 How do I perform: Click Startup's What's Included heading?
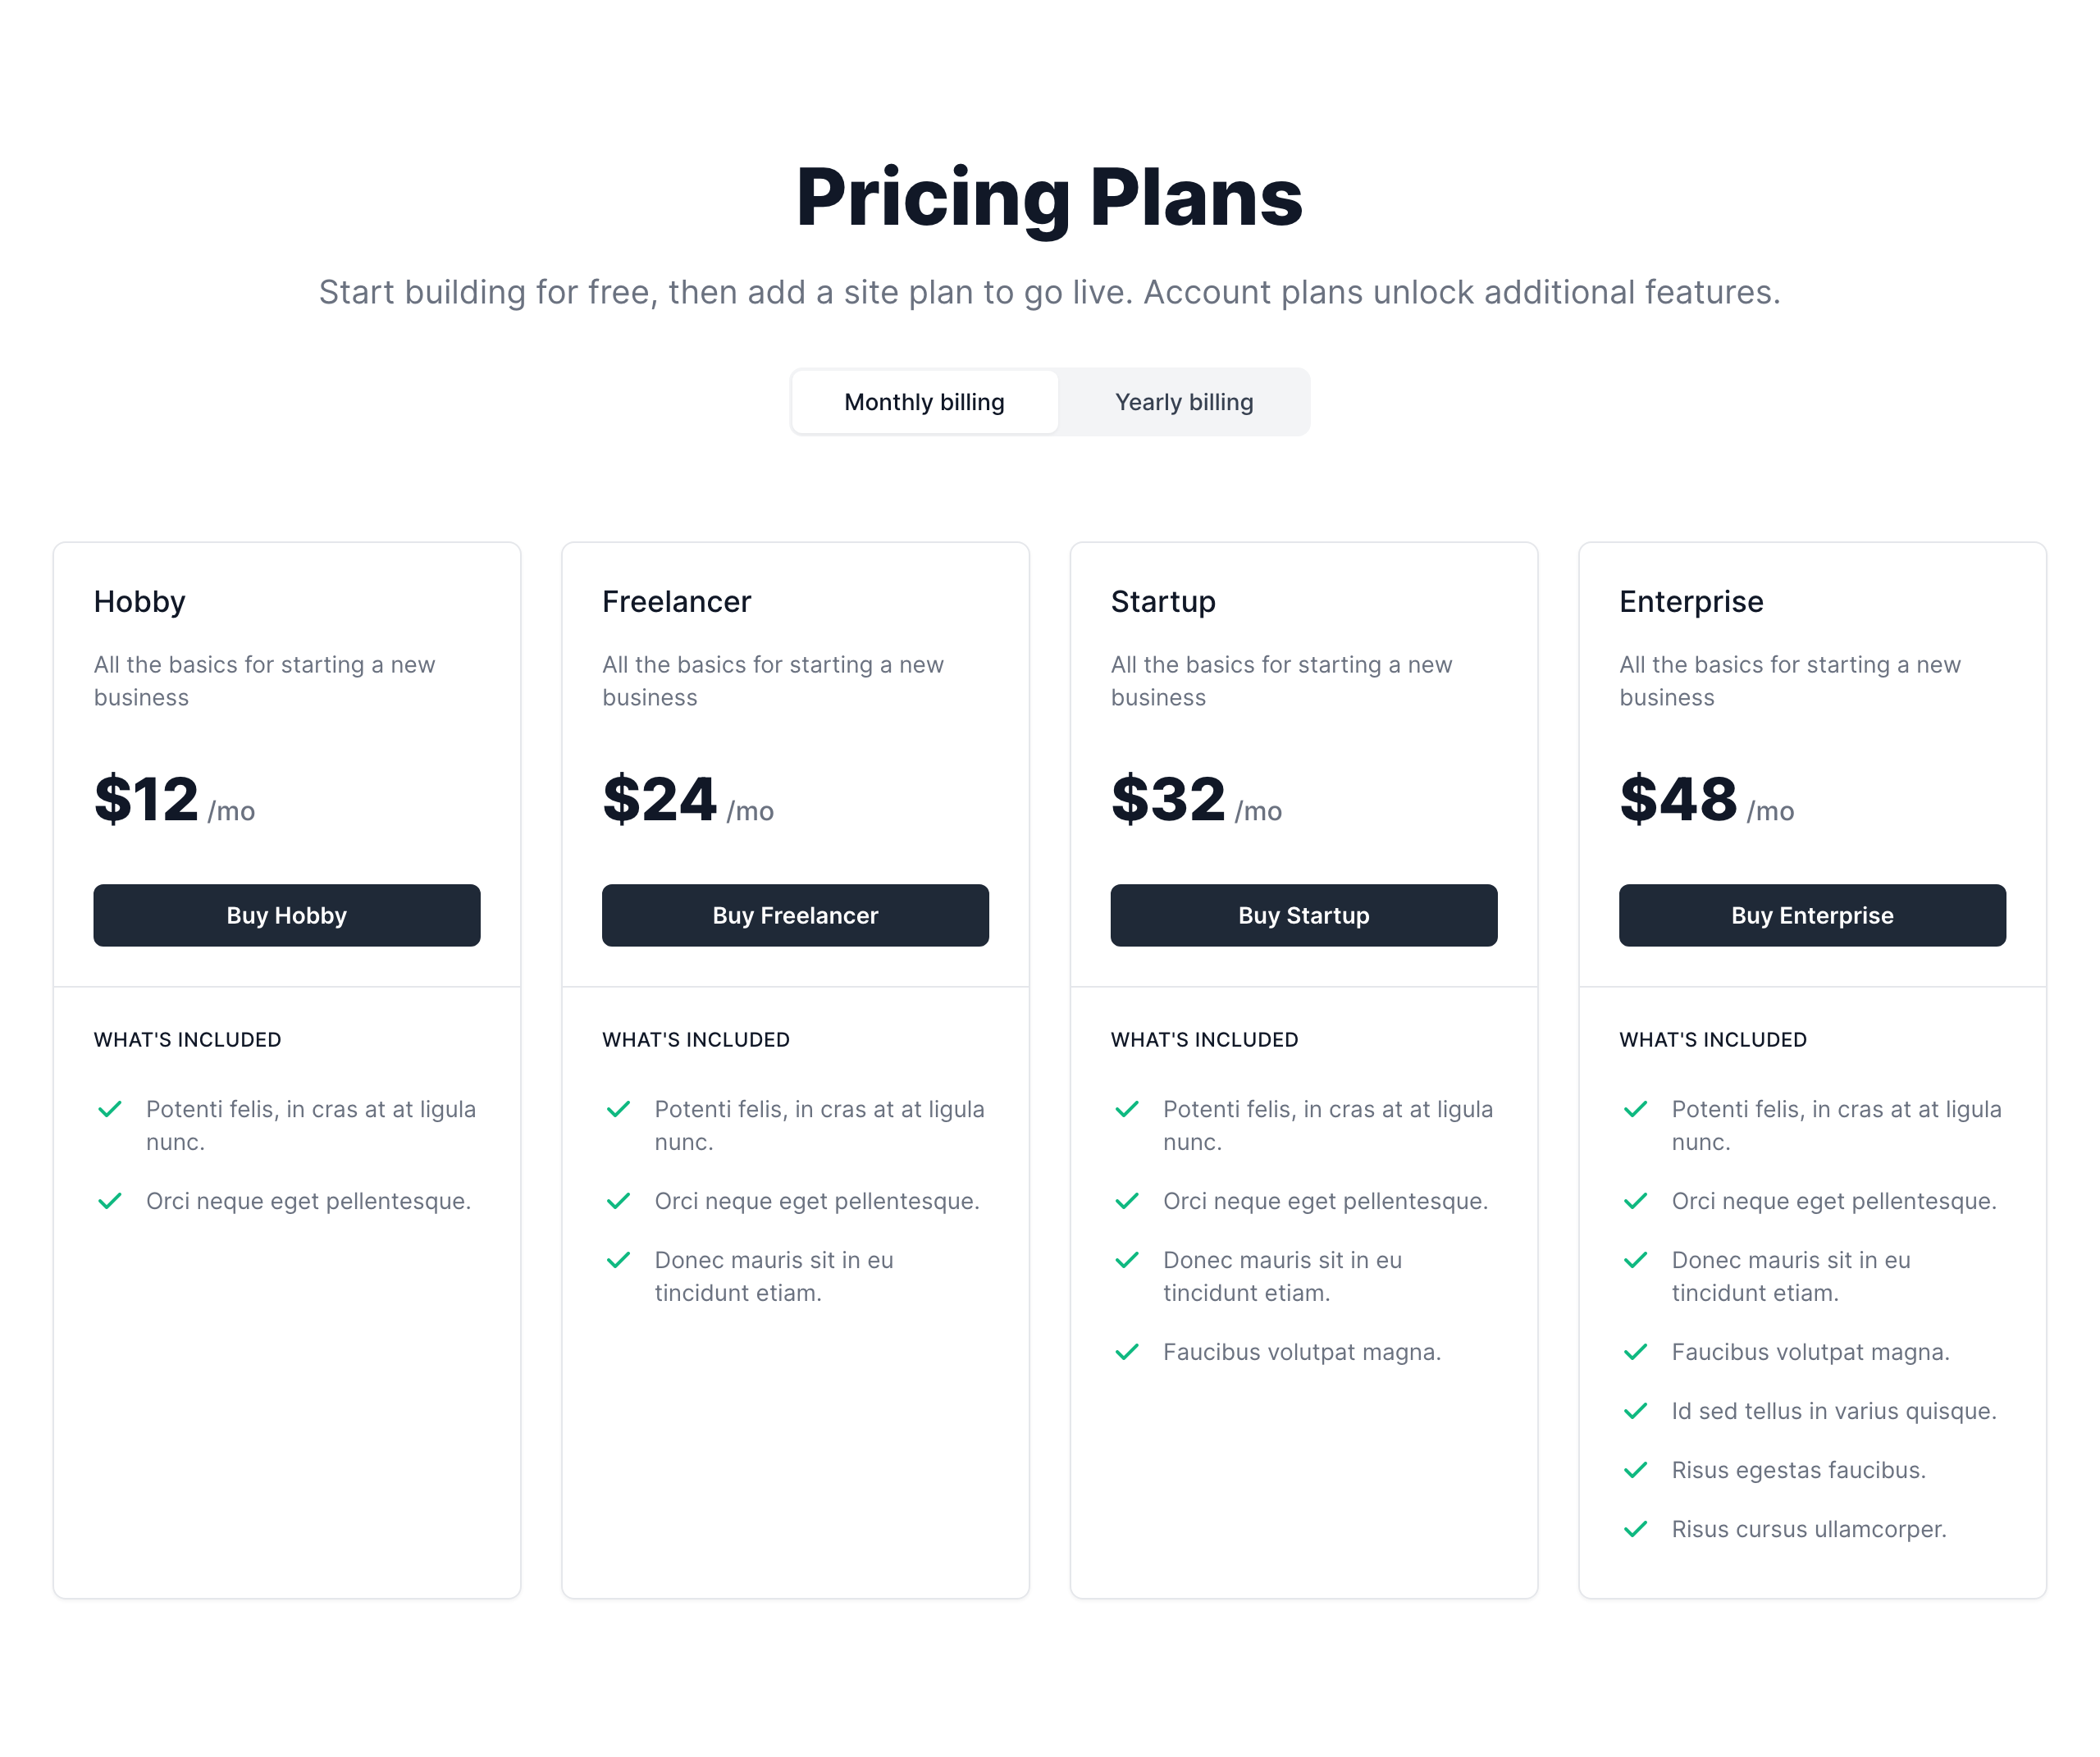point(1204,1039)
